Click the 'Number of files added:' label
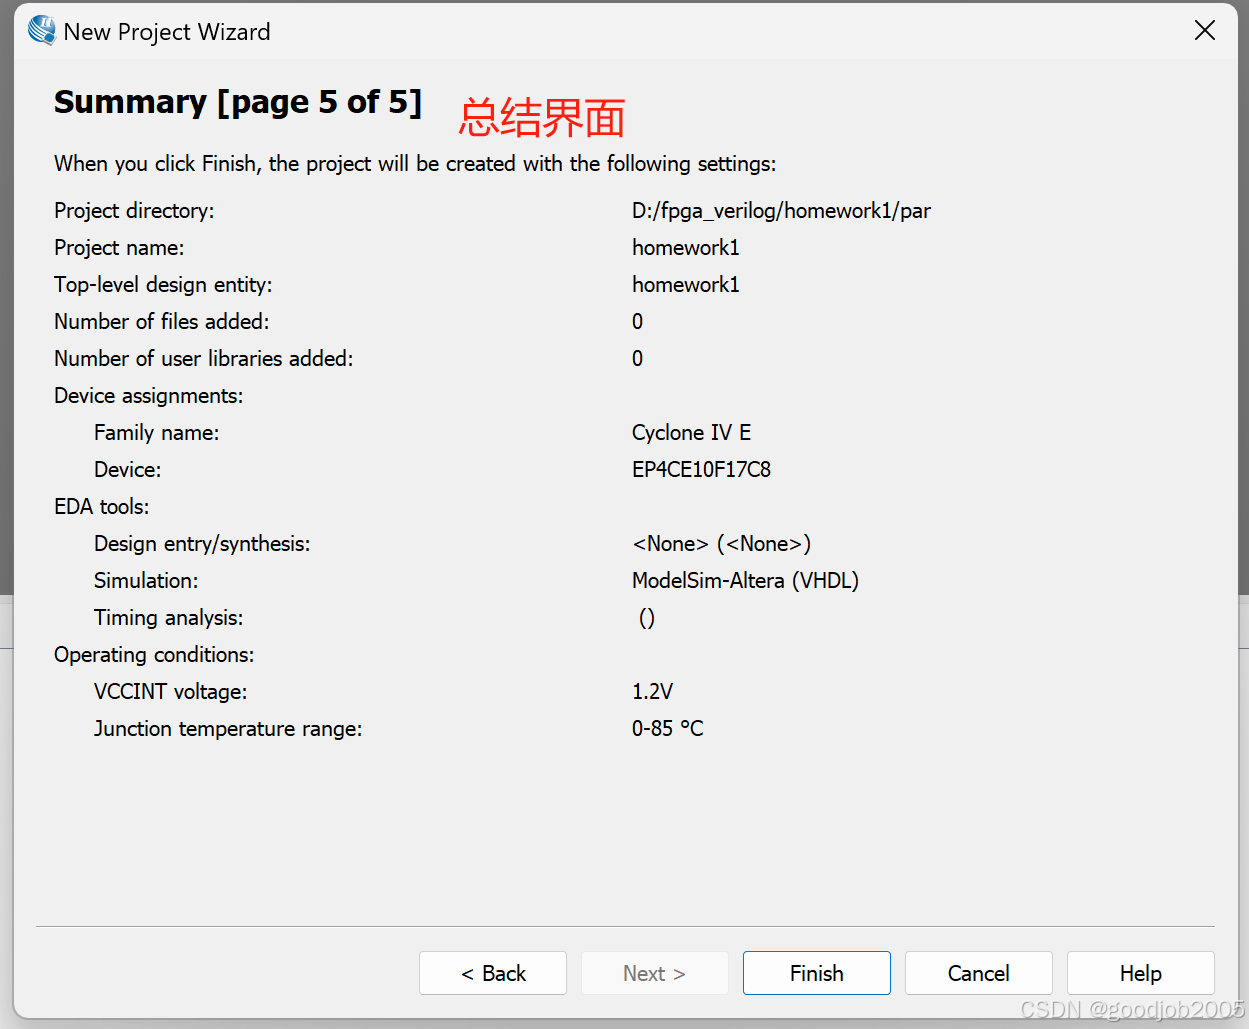 pos(162,322)
